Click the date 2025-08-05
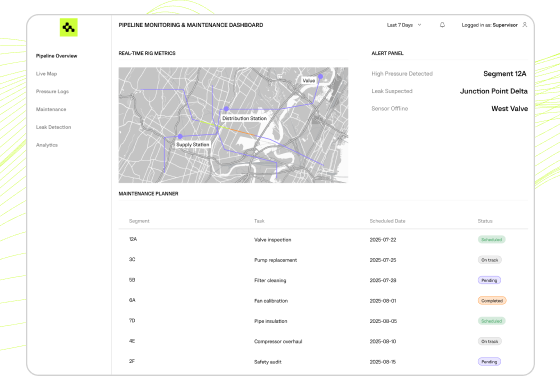 coord(383,321)
